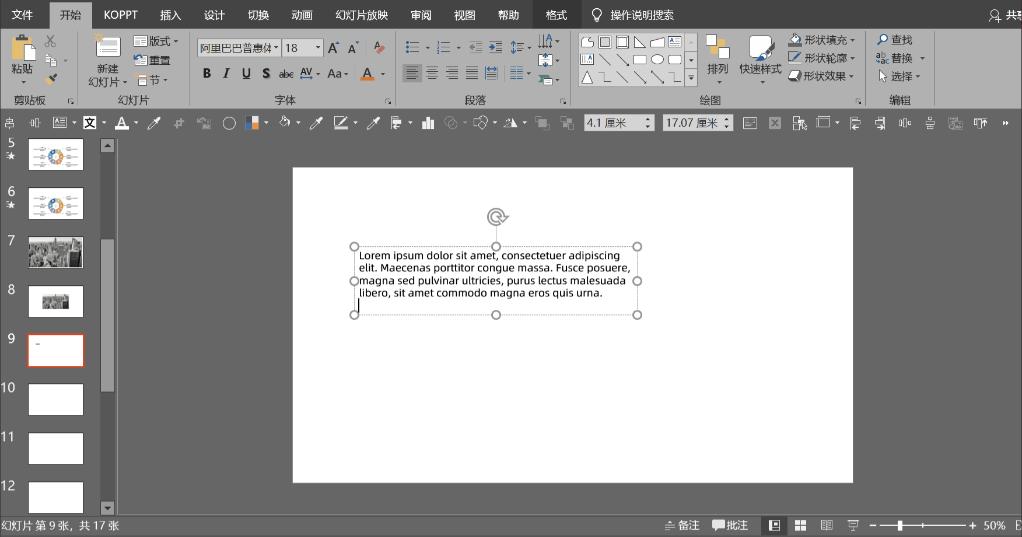The image size is (1022, 537).
Task: Toggle Underline formatting
Action: [x=246, y=74]
